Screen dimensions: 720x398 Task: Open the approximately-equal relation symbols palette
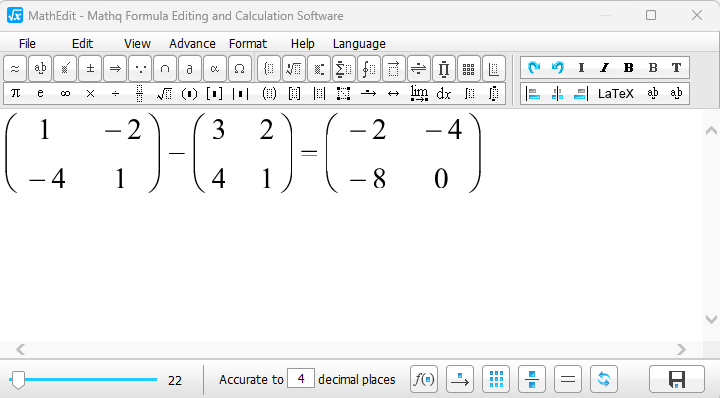pos(15,69)
